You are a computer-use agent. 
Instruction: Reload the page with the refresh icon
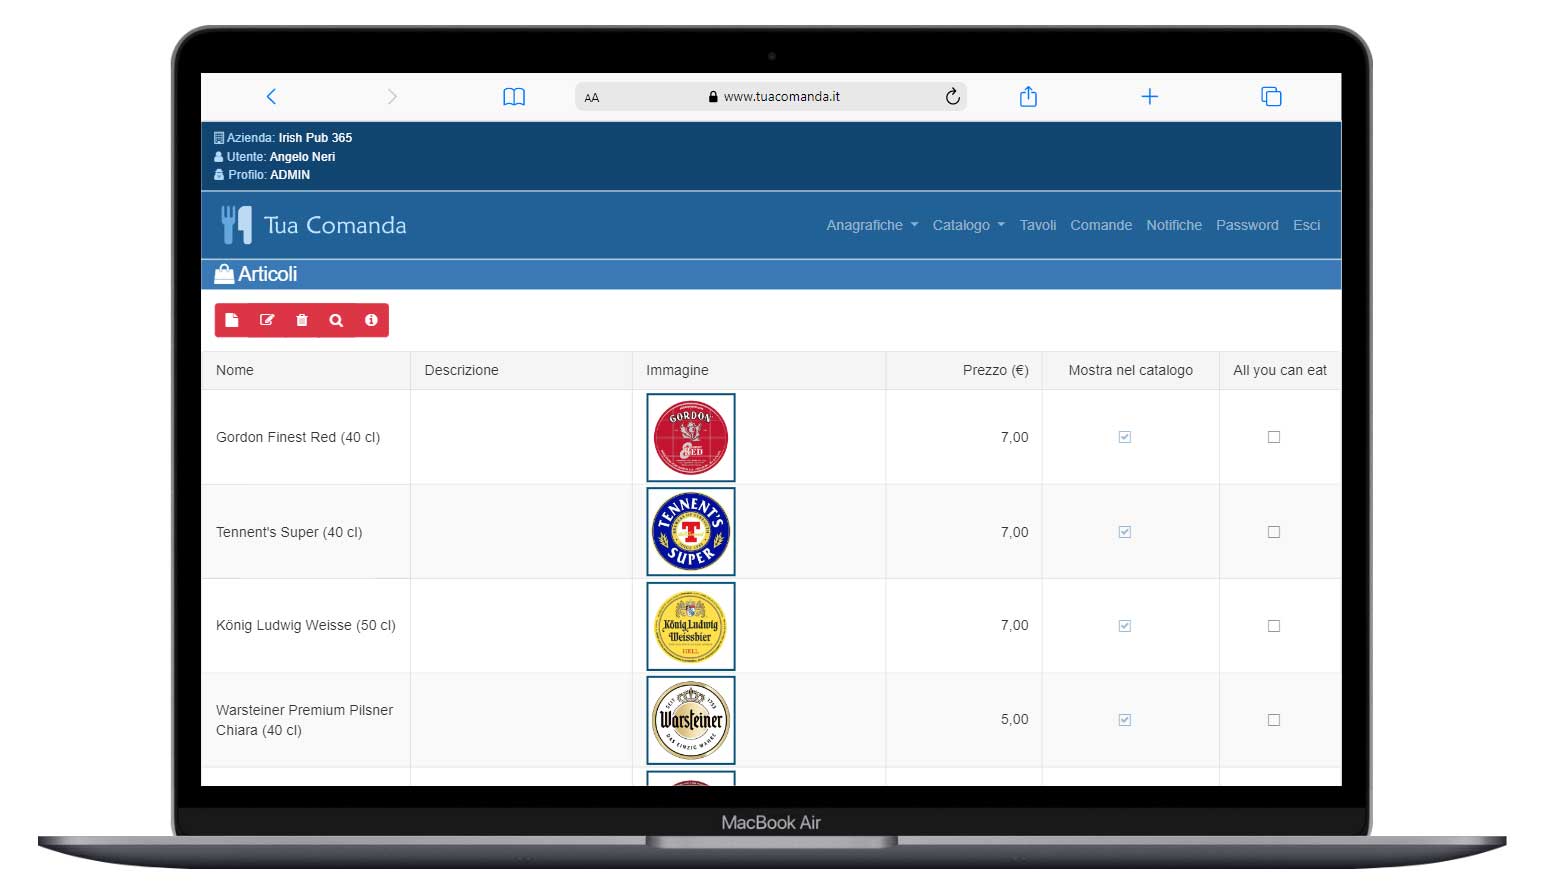pyautogui.click(x=953, y=96)
